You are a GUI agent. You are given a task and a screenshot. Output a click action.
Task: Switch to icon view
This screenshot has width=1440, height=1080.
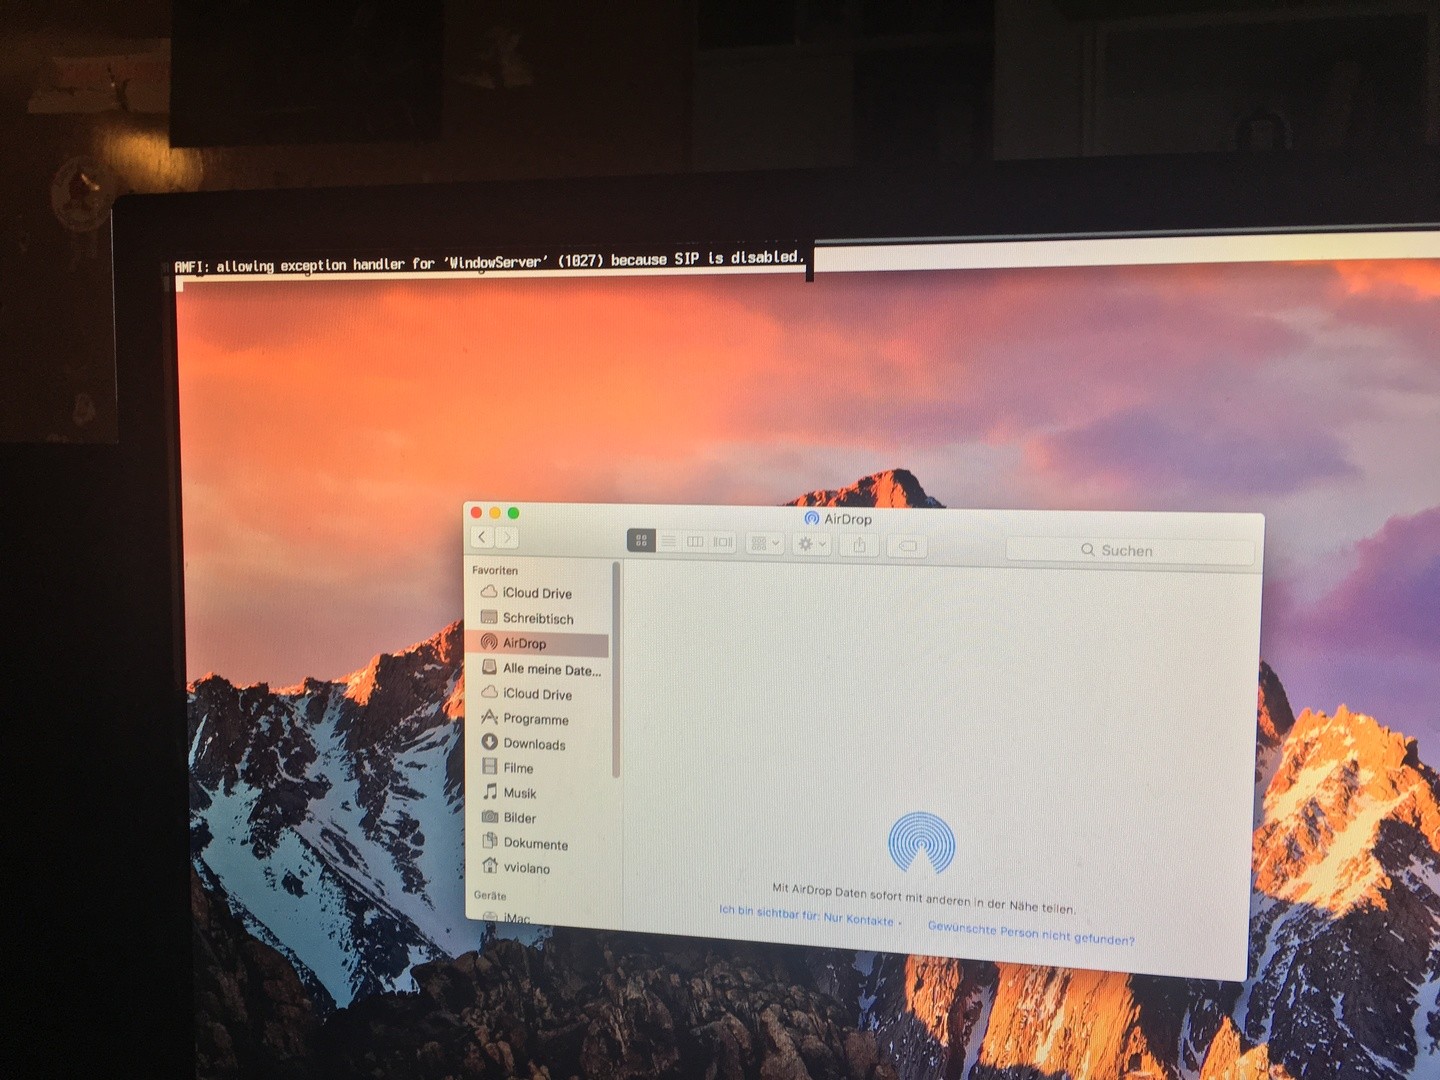tap(641, 540)
